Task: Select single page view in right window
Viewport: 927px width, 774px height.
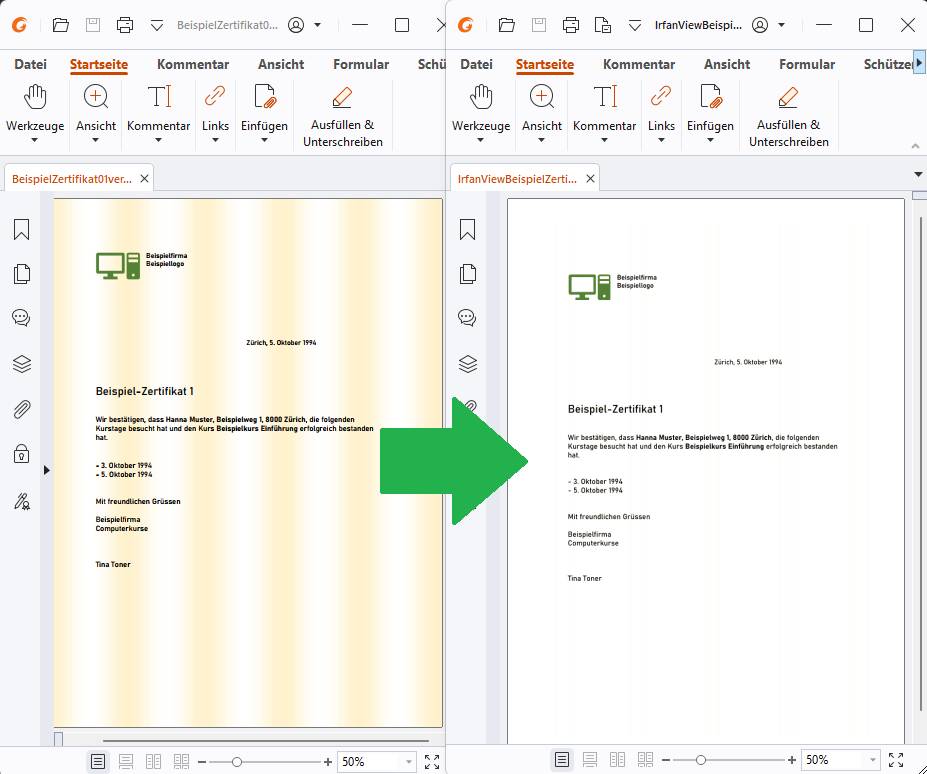Action: coord(562,760)
